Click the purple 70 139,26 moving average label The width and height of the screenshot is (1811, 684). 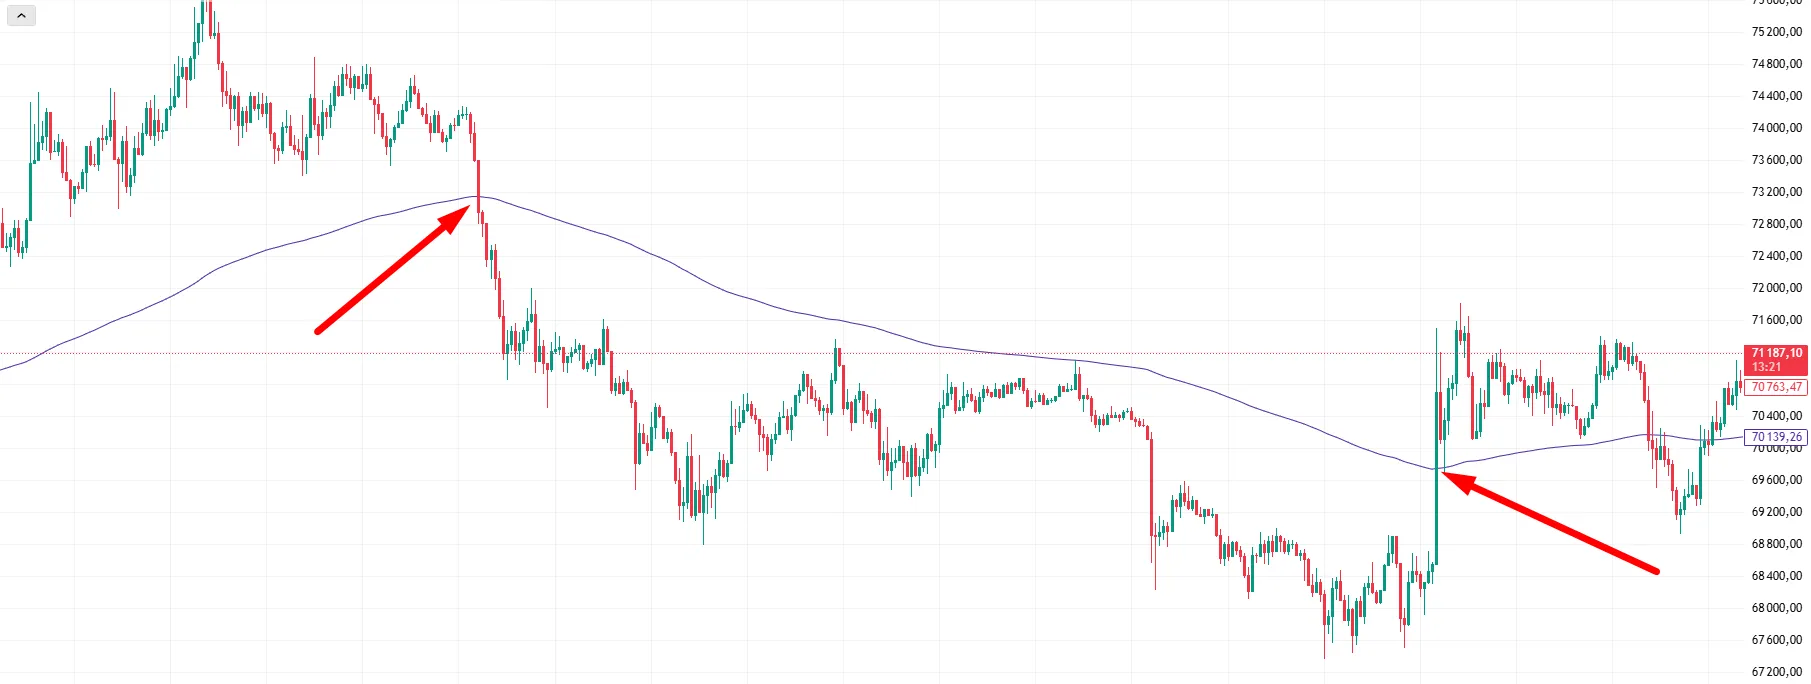1776,437
